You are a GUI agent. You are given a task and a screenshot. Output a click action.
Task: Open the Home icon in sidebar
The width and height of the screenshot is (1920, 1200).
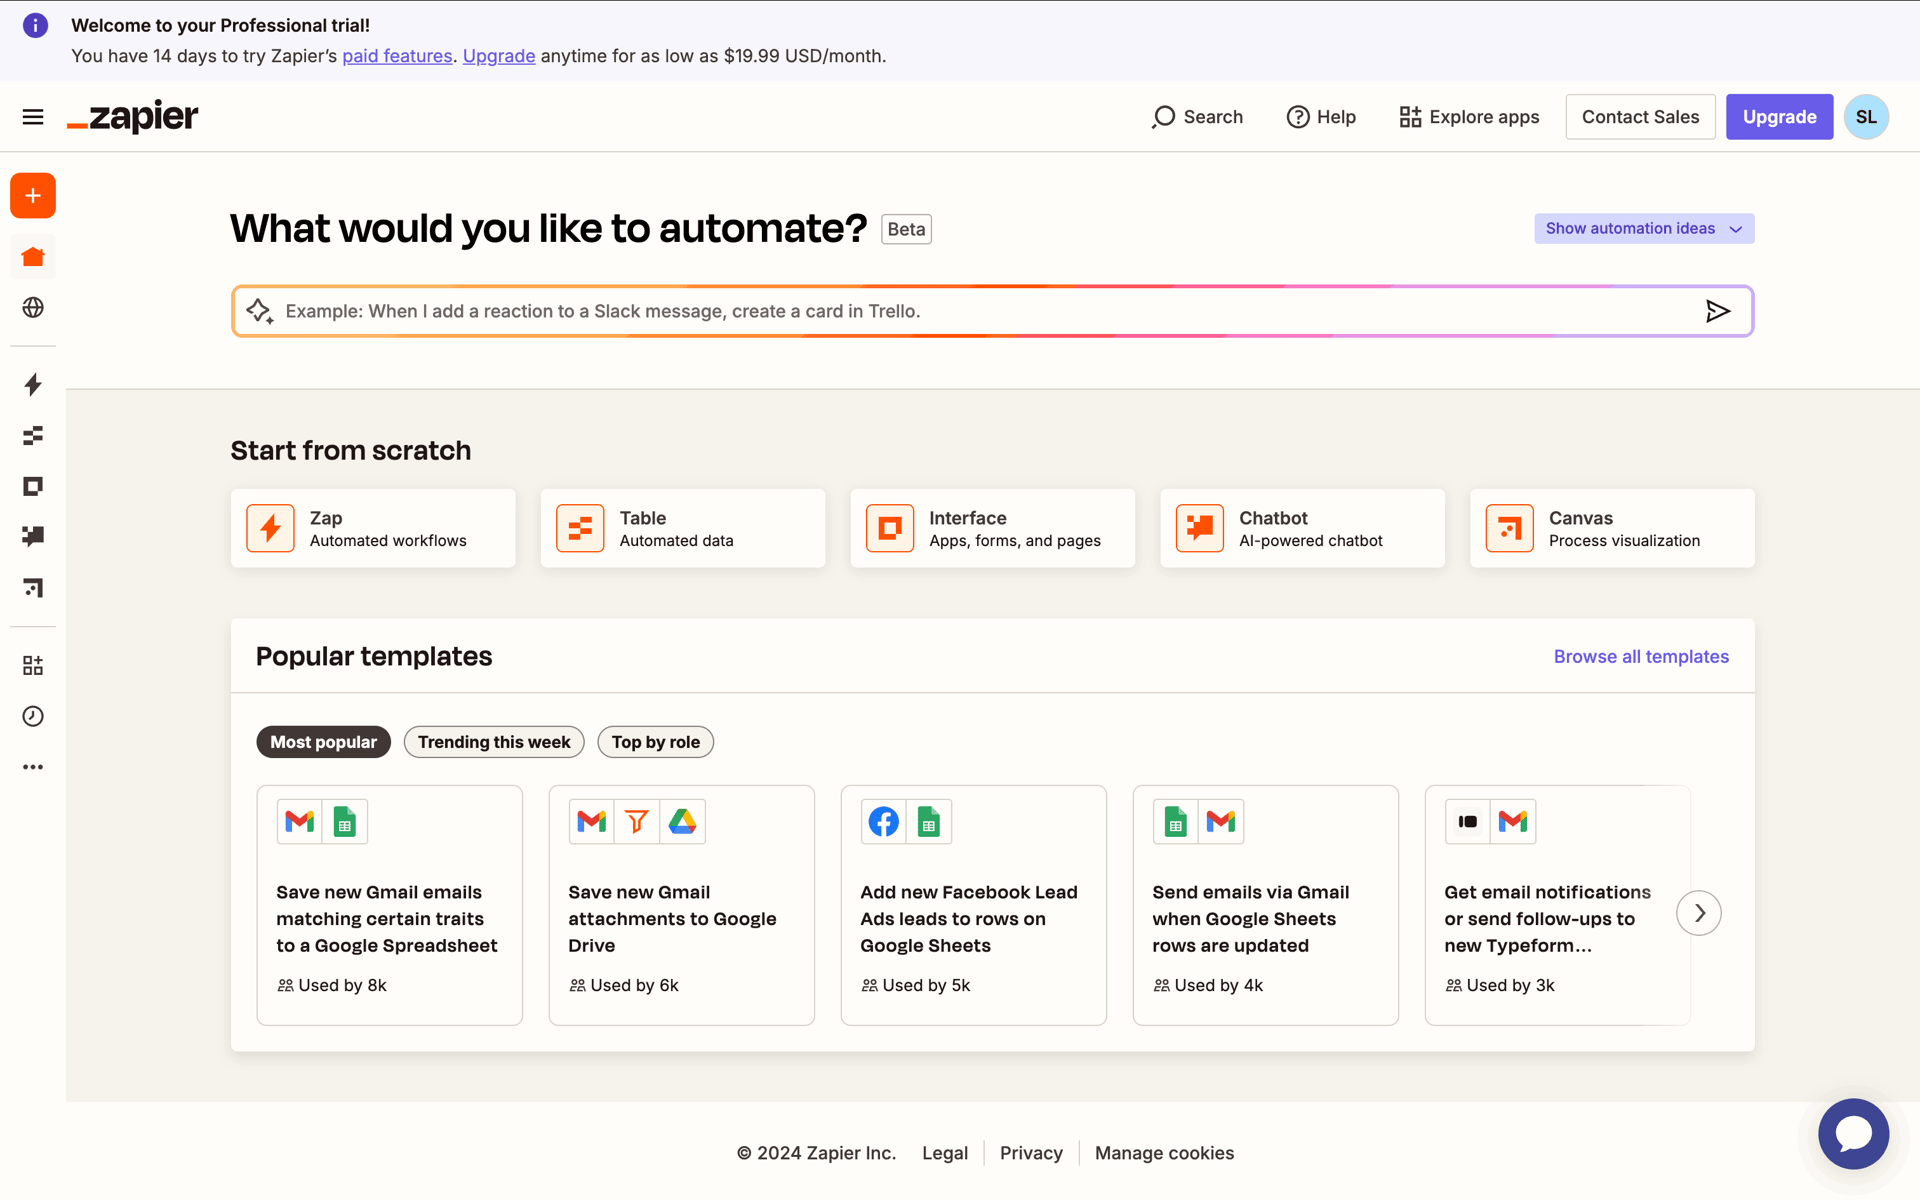(x=33, y=257)
